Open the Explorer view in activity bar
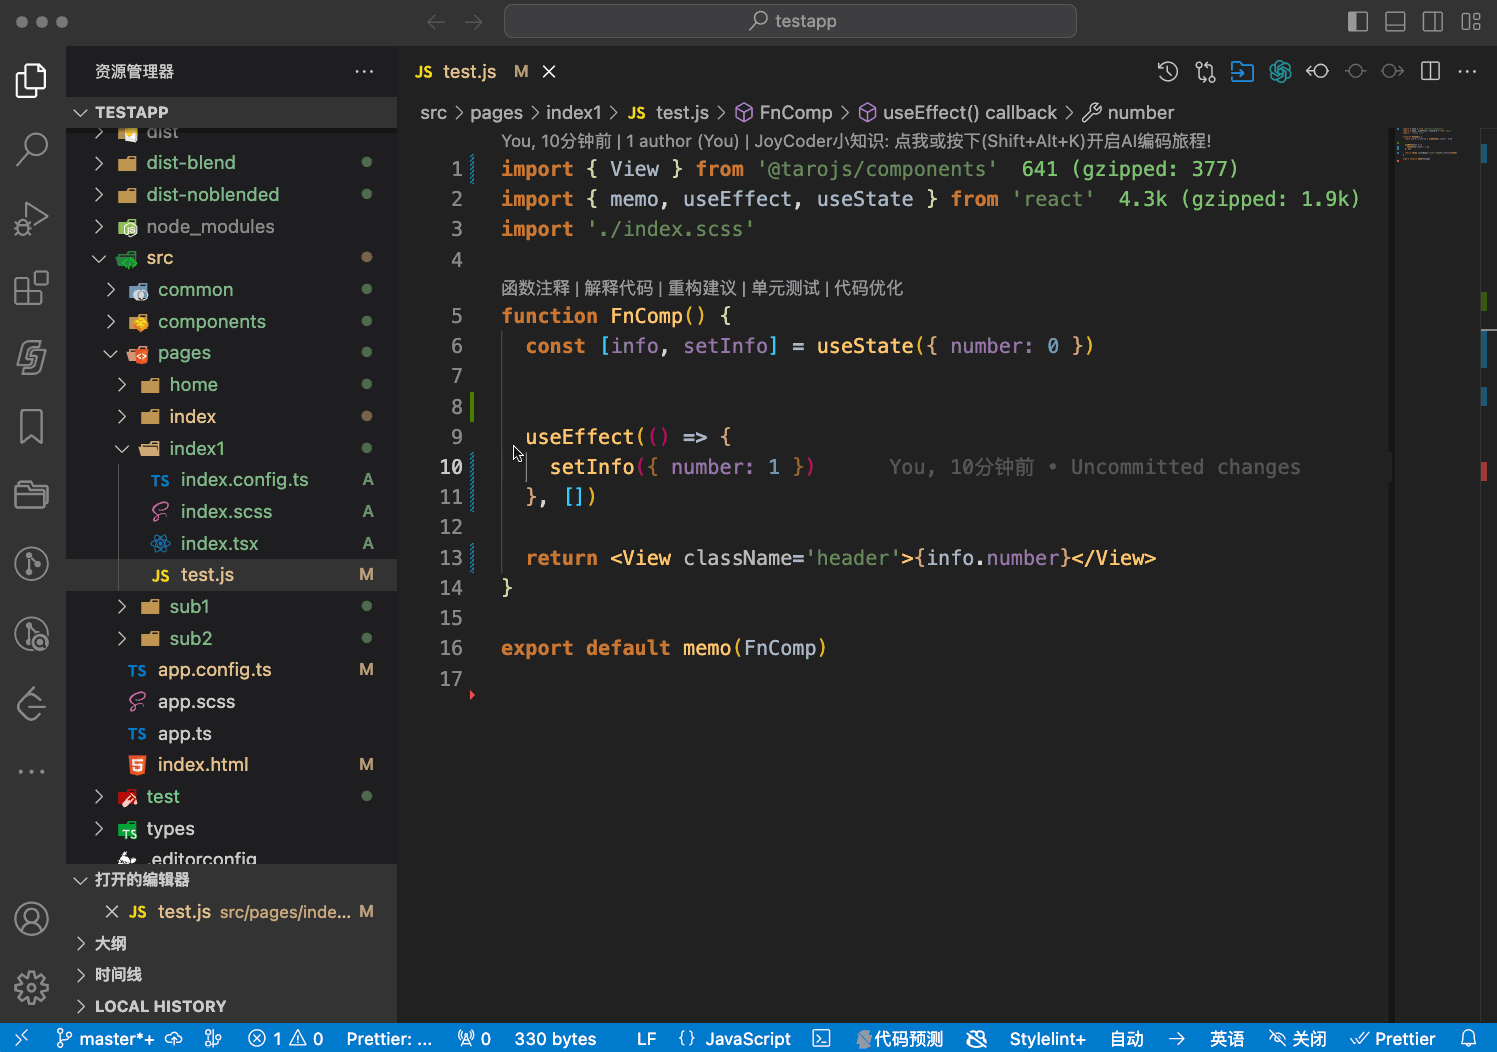The width and height of the screenshot is (1497, 1052). point(32,80)
